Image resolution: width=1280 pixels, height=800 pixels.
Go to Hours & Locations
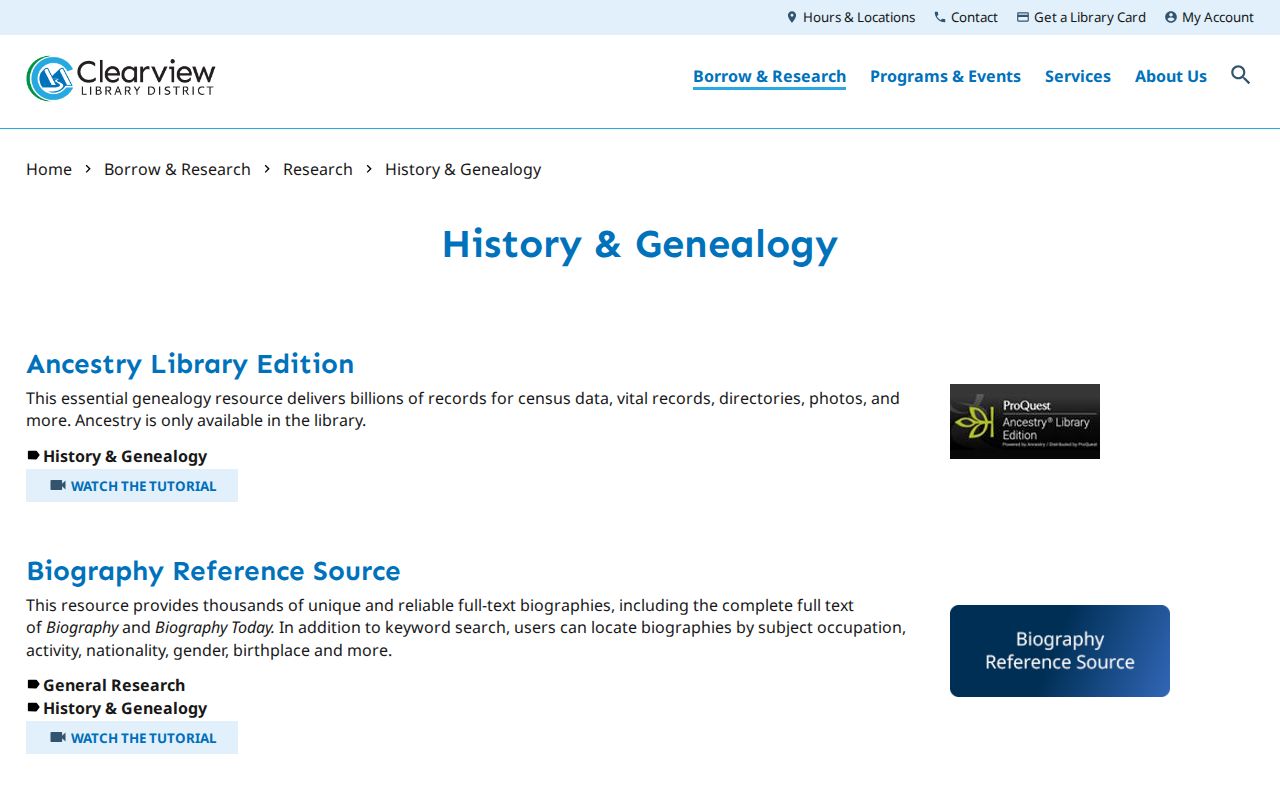(x=859, y=17)
